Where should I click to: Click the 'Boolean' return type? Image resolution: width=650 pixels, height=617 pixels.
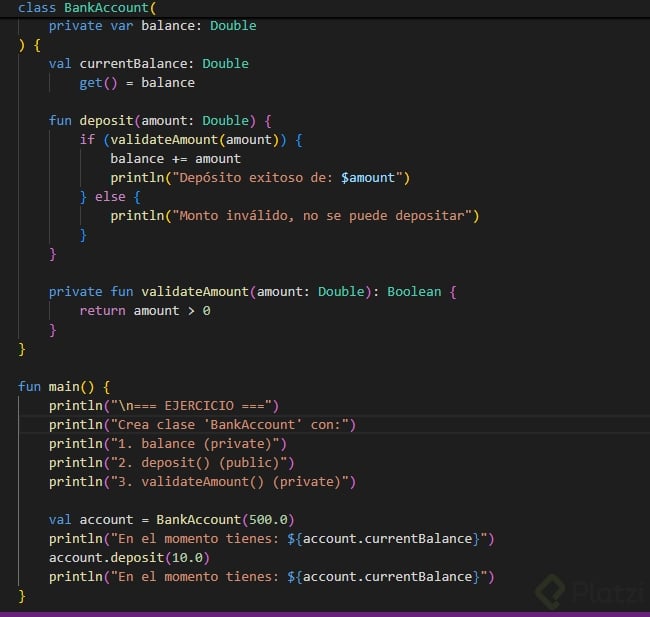click(414, 292)
